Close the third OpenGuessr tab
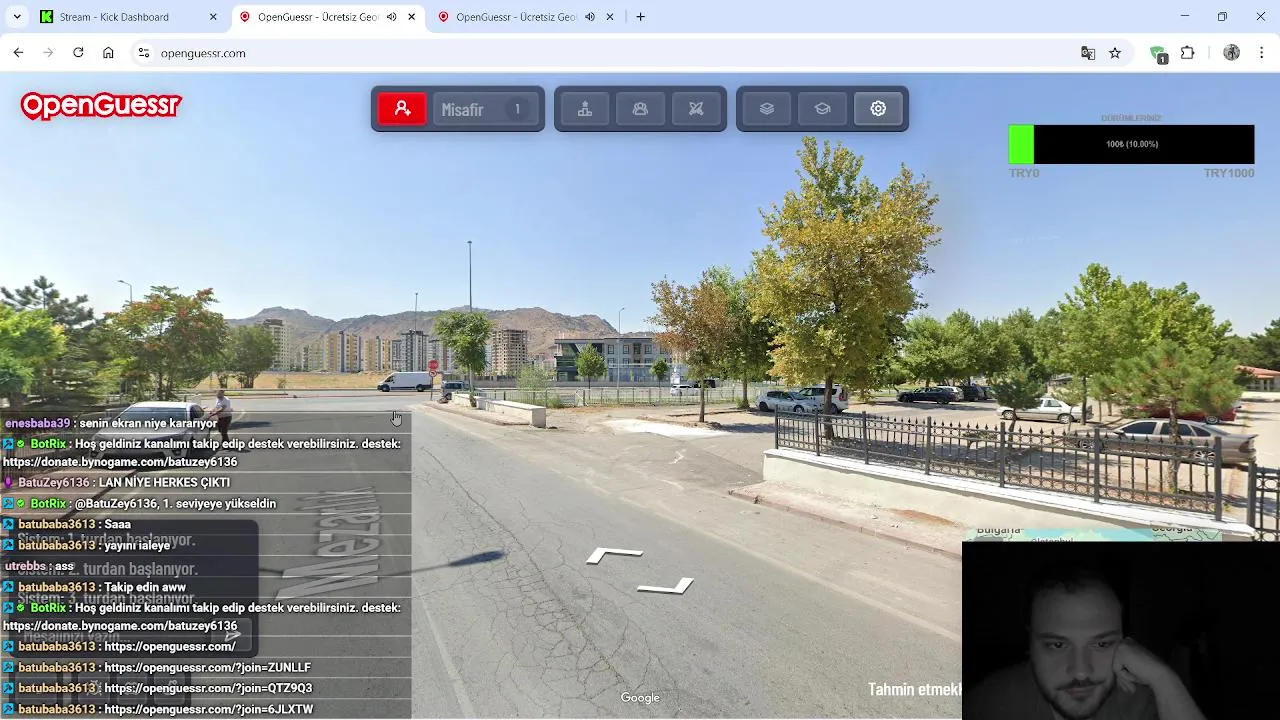This screenshot has height=720, width=1280. (x=610, y=17)
